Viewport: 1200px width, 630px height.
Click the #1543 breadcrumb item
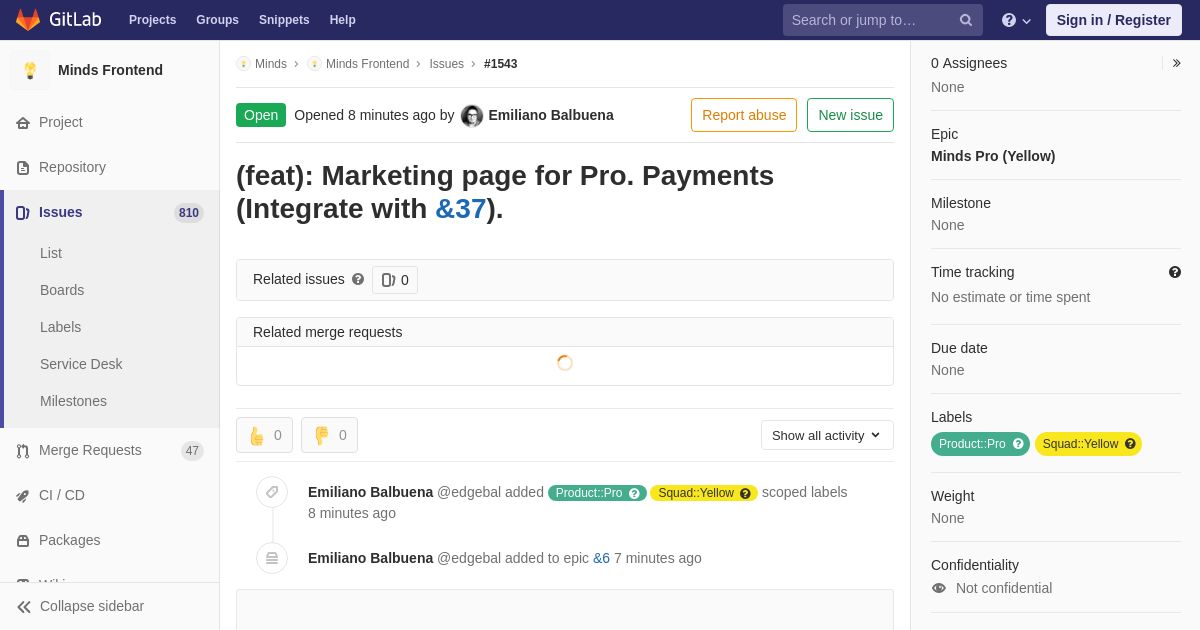tap(501, 64)
